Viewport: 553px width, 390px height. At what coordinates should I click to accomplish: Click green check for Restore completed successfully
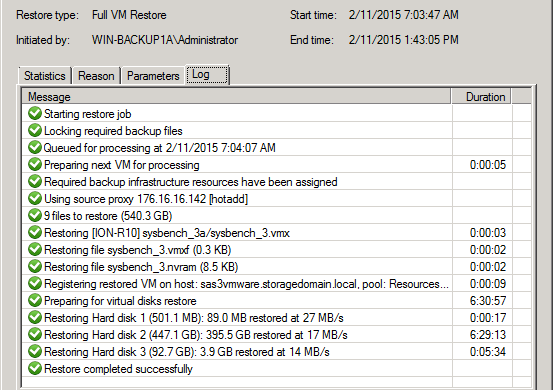pos(35,368)
